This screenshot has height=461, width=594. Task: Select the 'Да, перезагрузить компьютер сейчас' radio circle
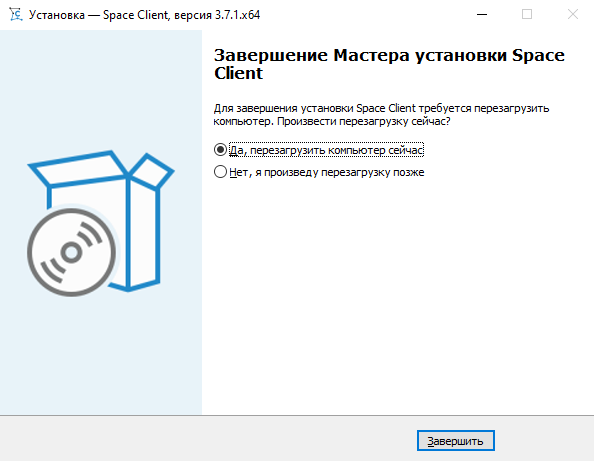pos(220,150)
